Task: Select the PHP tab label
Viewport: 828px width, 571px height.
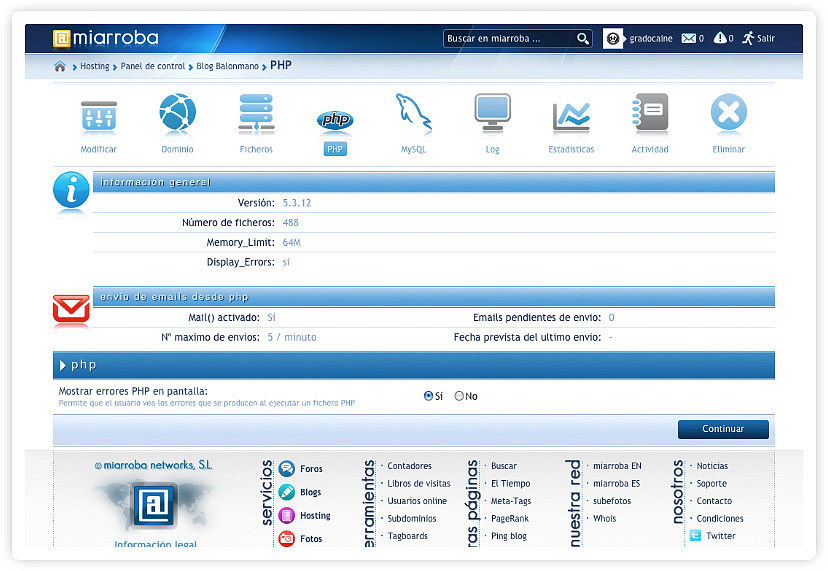Action: click(335, 149)
